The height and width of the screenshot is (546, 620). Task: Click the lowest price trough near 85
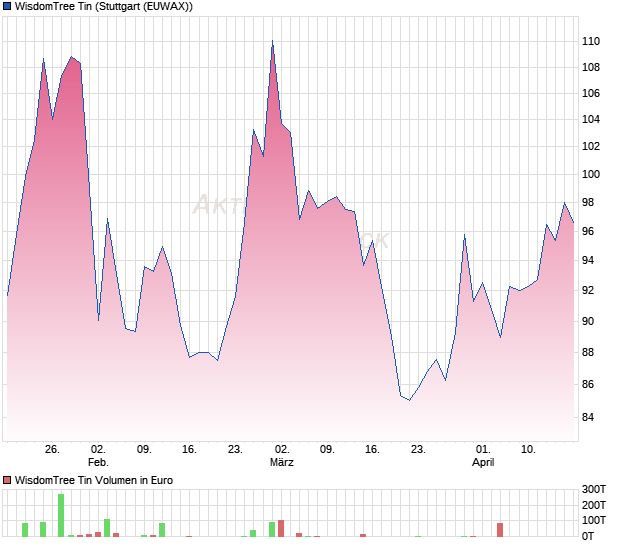pyautogui.click(x=408, y=400)
